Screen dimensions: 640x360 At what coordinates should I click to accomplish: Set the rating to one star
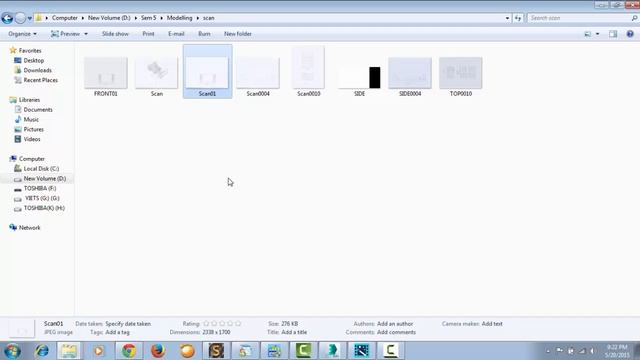click(x=206, y=324)
